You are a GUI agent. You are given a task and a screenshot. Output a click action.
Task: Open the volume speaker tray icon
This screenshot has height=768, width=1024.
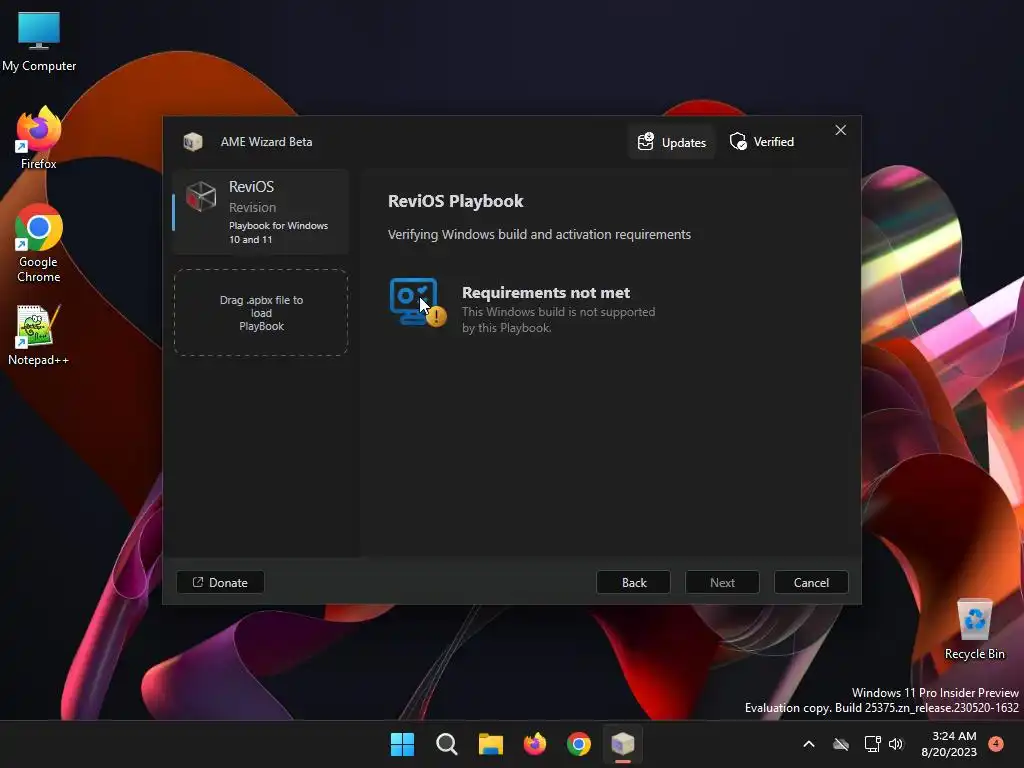pos(896,744)
